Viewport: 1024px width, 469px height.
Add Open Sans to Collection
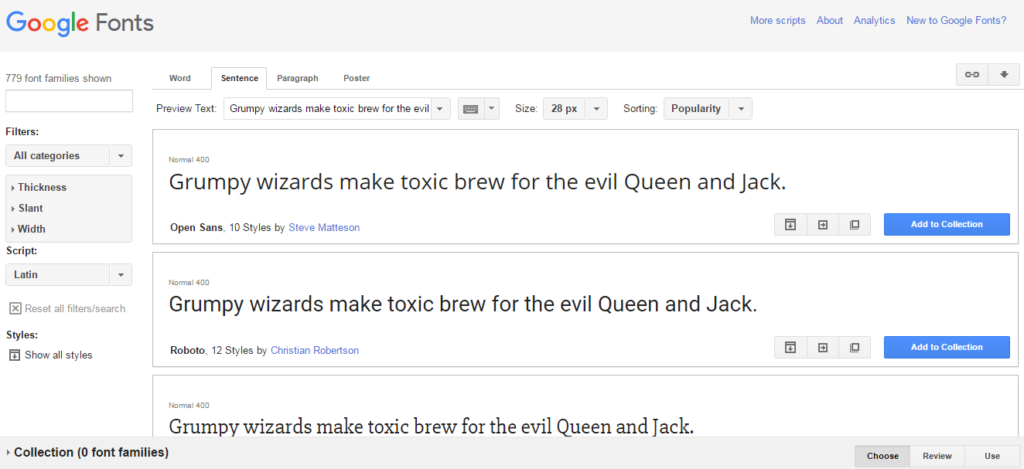[947, 224]
